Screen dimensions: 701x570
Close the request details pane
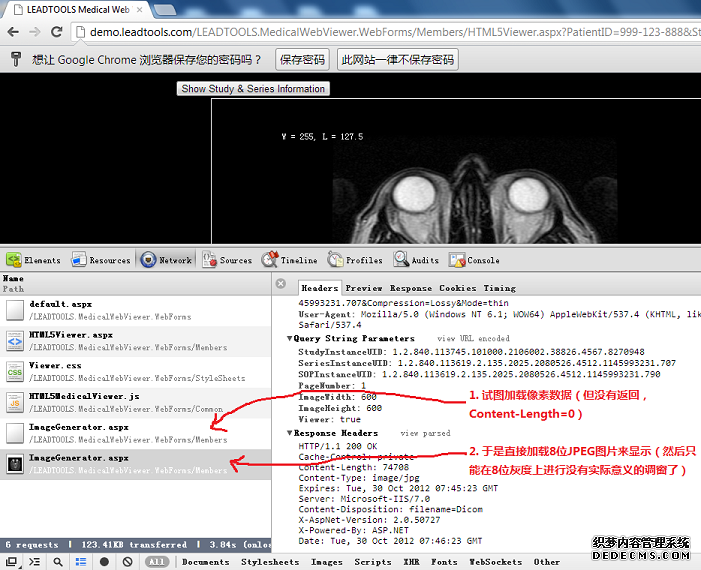tap(281, 285)
